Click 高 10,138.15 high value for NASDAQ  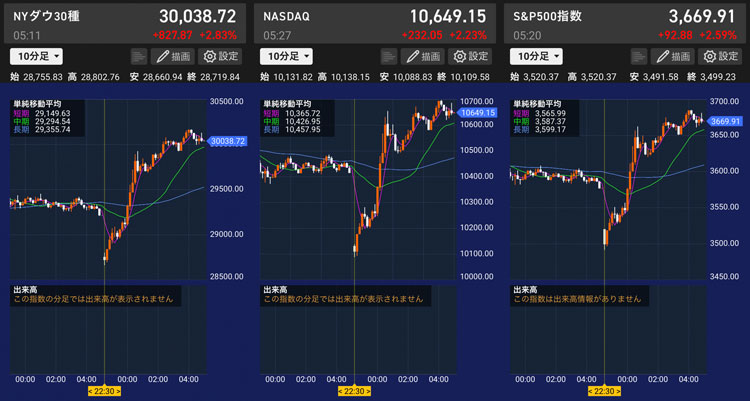[343, 77]
